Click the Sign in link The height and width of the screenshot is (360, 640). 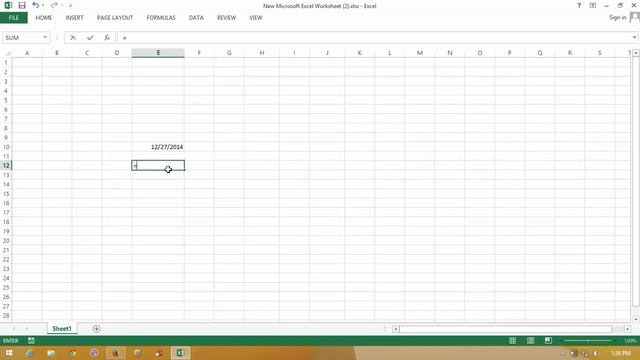coord(618,18)
